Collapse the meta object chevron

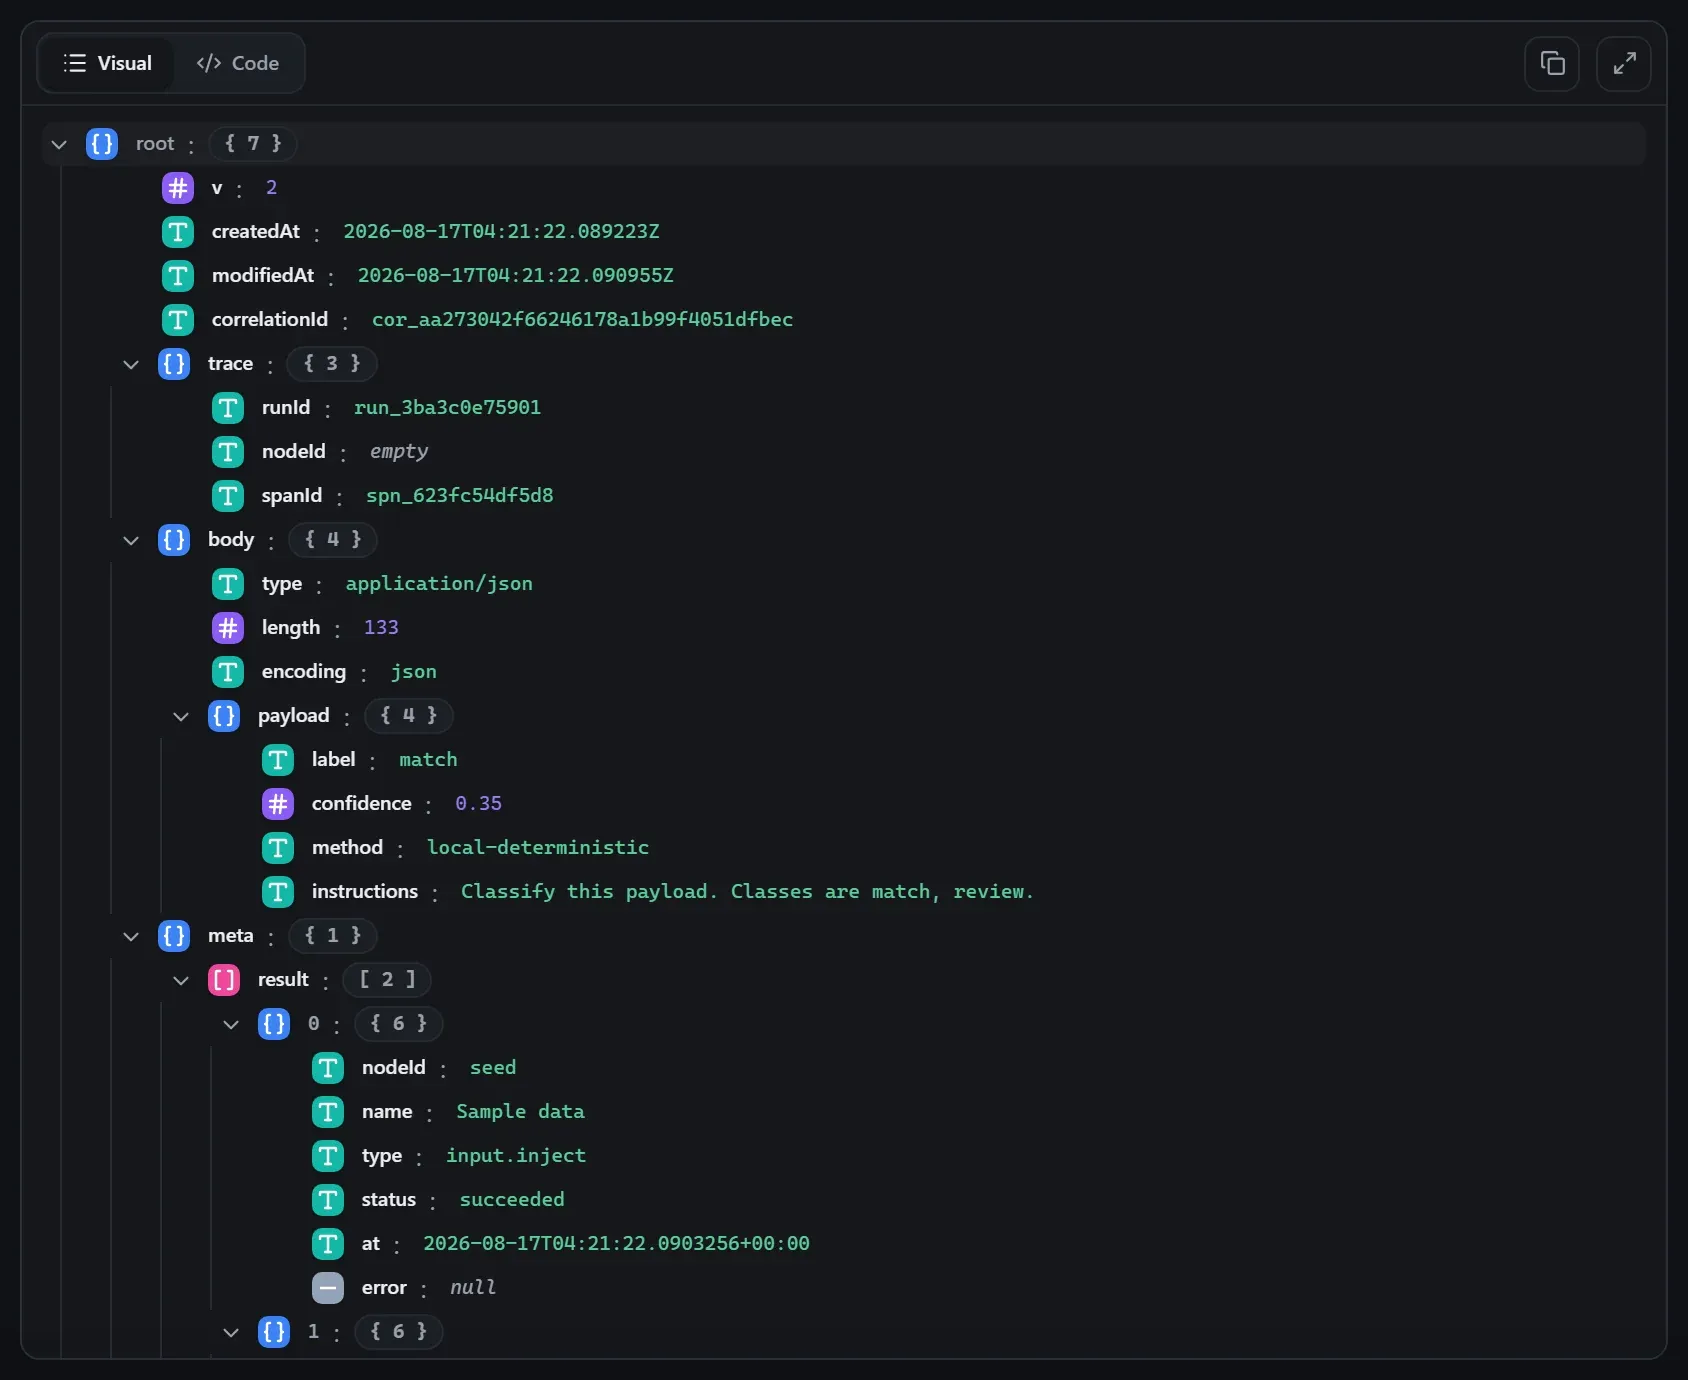point(131,936)
